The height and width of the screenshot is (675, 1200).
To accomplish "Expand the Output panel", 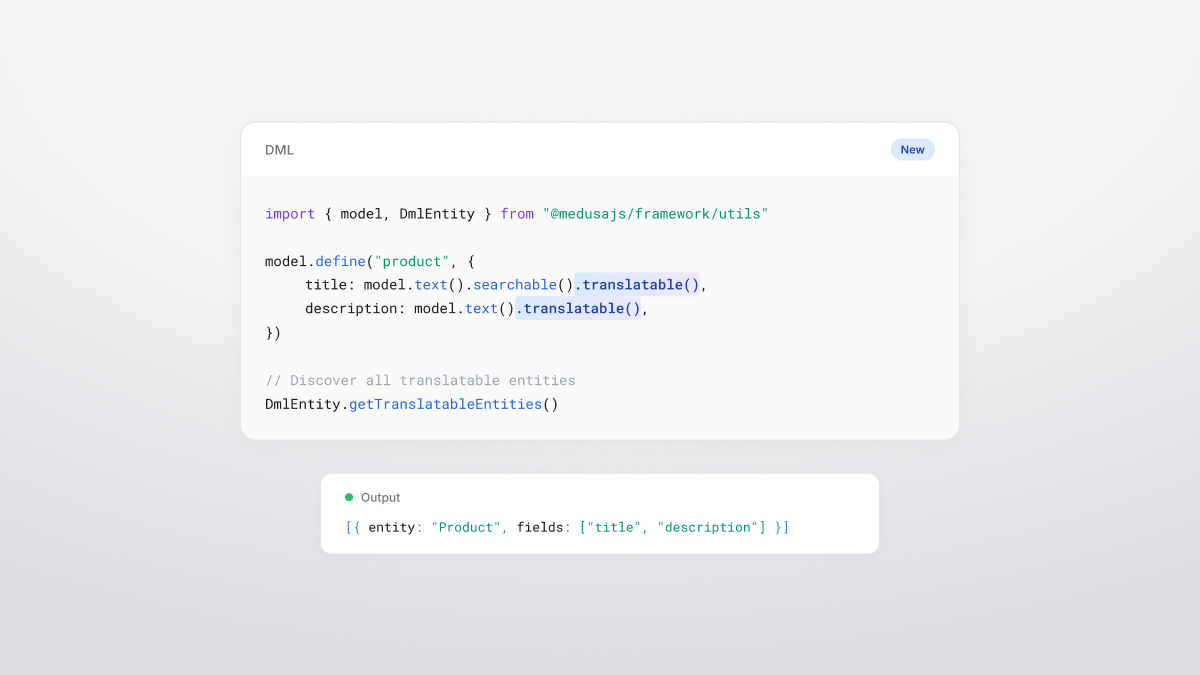I will pos(600,513).
